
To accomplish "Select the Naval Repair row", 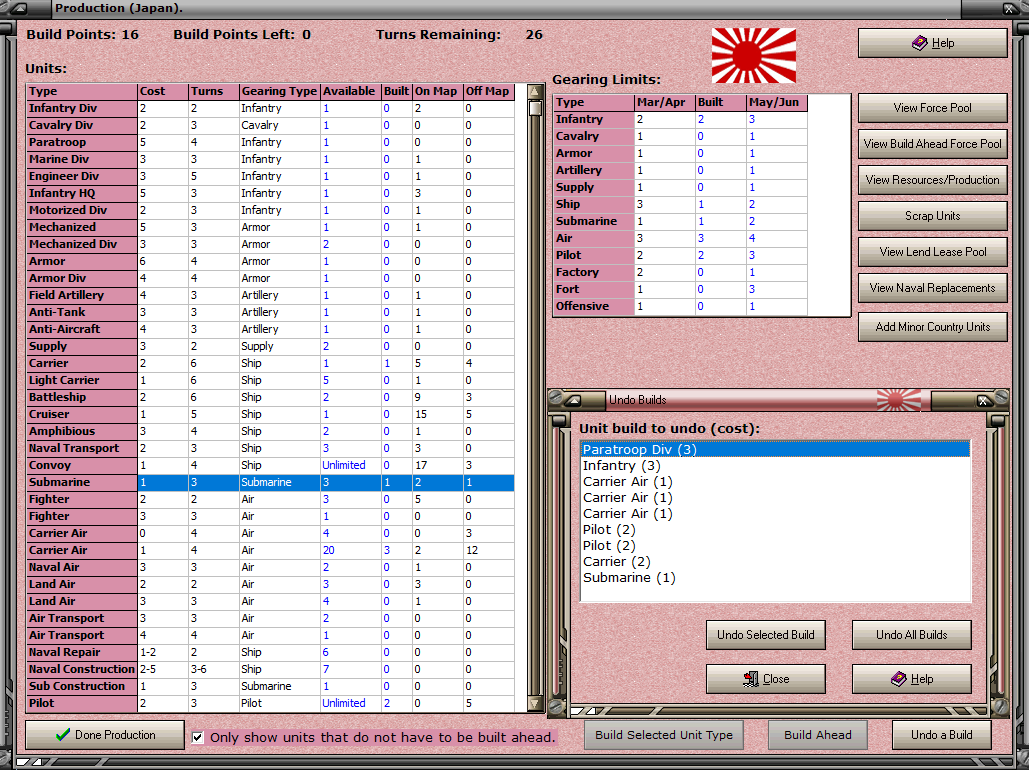I will 270,652.
